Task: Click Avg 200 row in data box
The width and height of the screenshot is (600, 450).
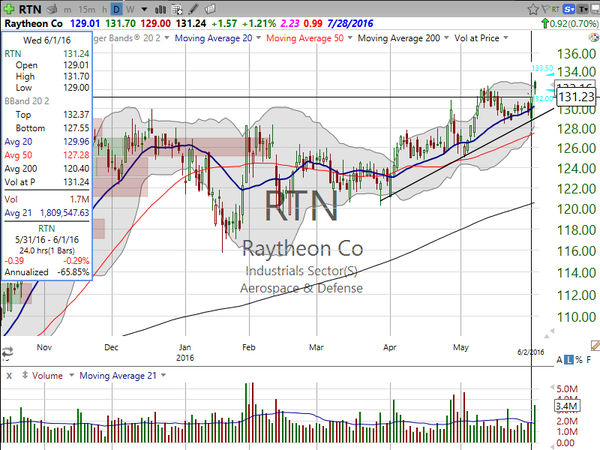Action: (x=47, y=169)
